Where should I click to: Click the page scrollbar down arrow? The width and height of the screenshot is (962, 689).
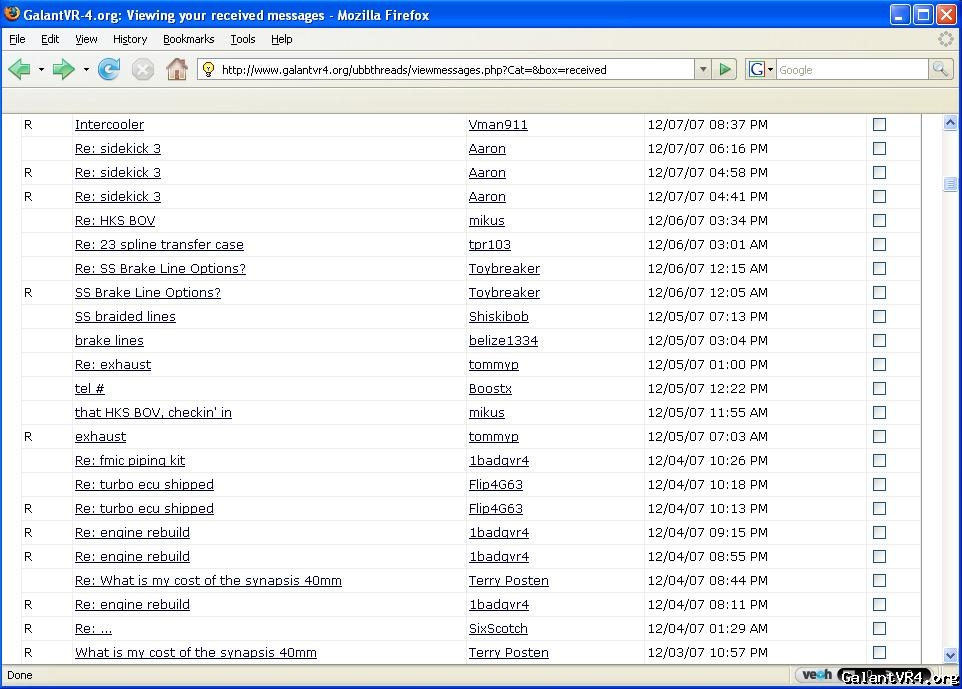[x=950, y=655]
